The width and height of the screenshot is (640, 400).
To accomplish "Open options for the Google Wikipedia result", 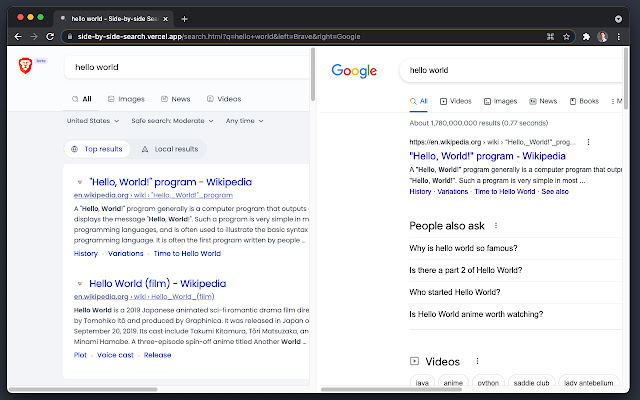I will 588,142.
